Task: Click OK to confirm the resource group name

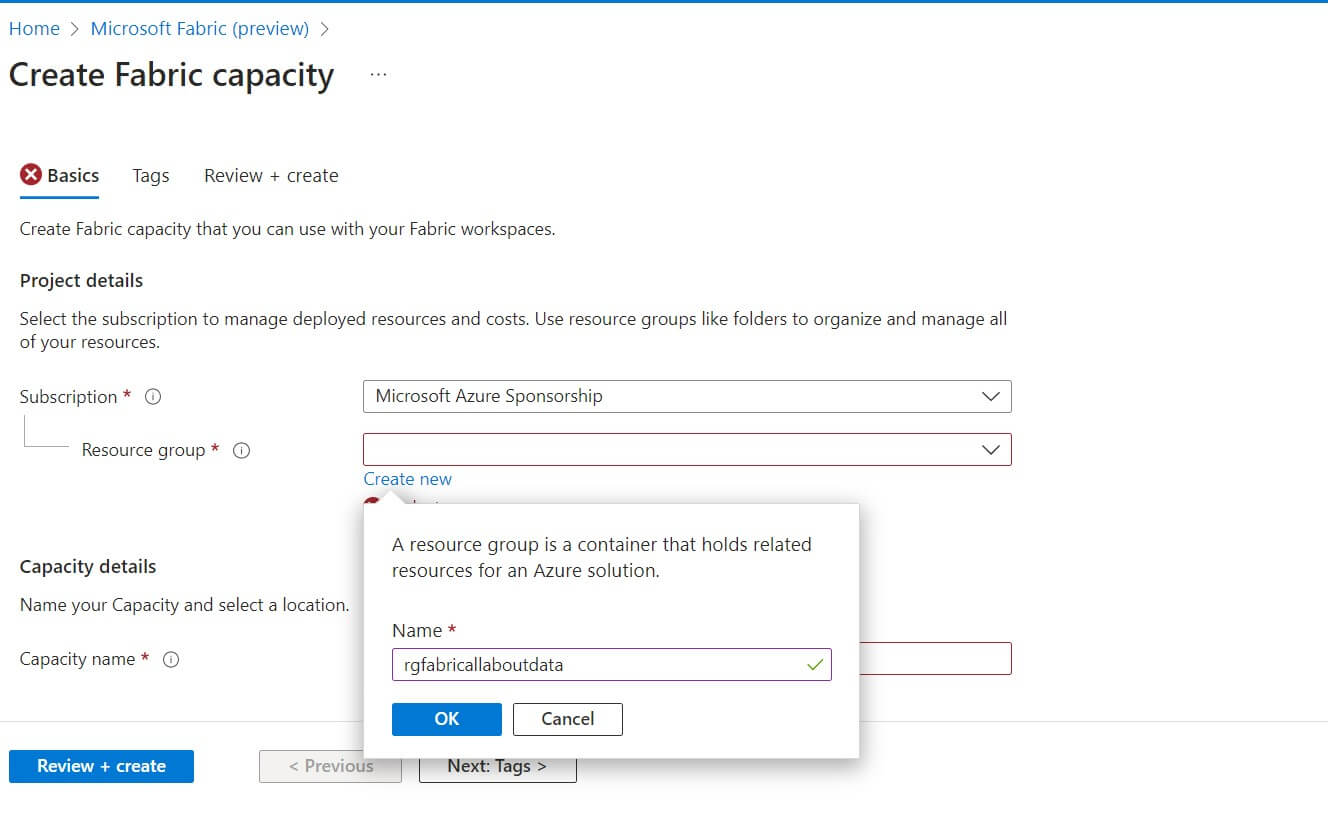Action: 446,719
